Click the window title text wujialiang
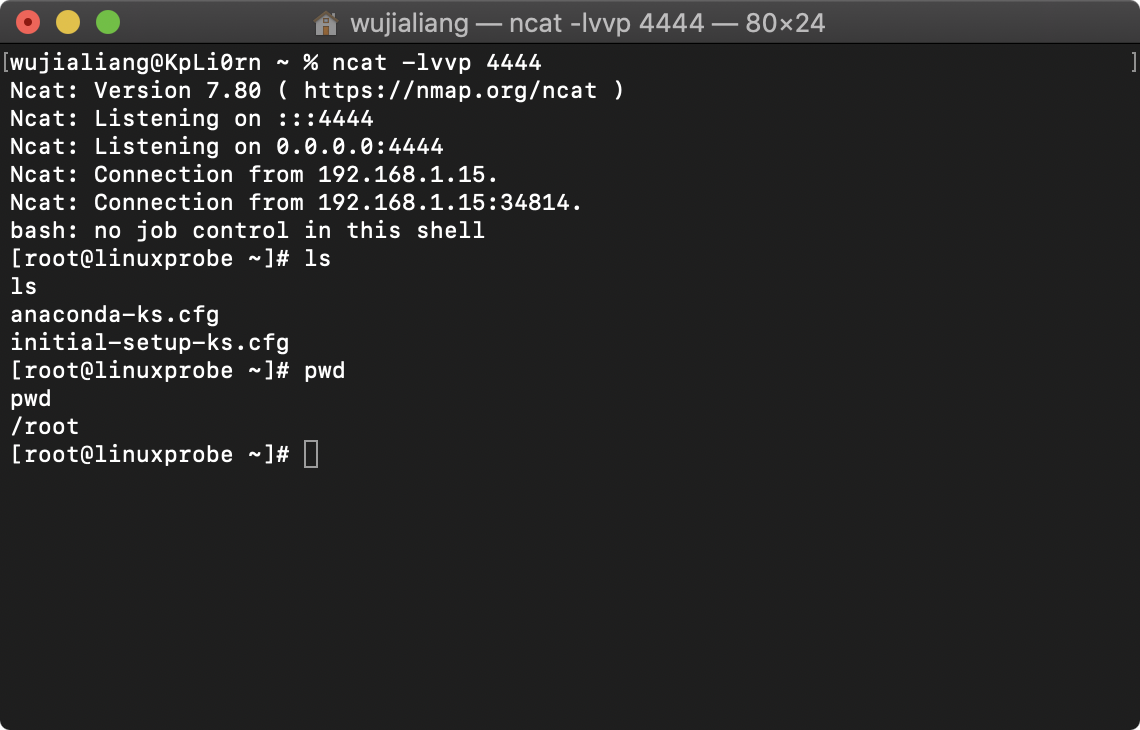 409,23
